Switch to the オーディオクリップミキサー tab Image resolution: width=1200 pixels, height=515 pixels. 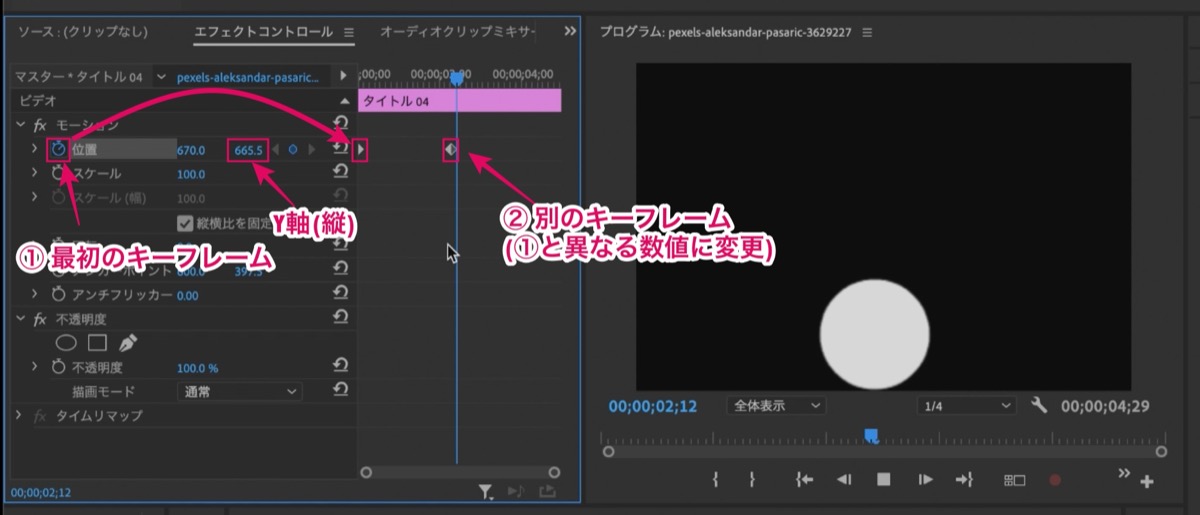(x=457, y=32)
